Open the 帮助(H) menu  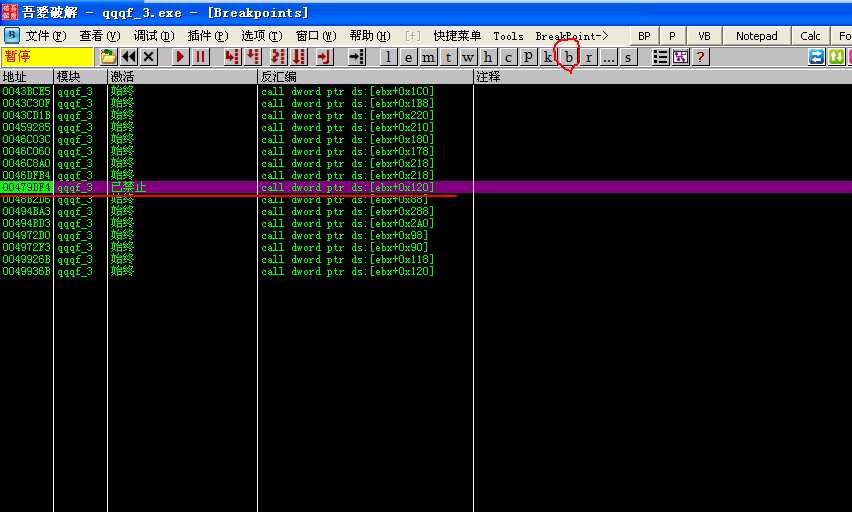pyautogui.click(x=369, y=36)
